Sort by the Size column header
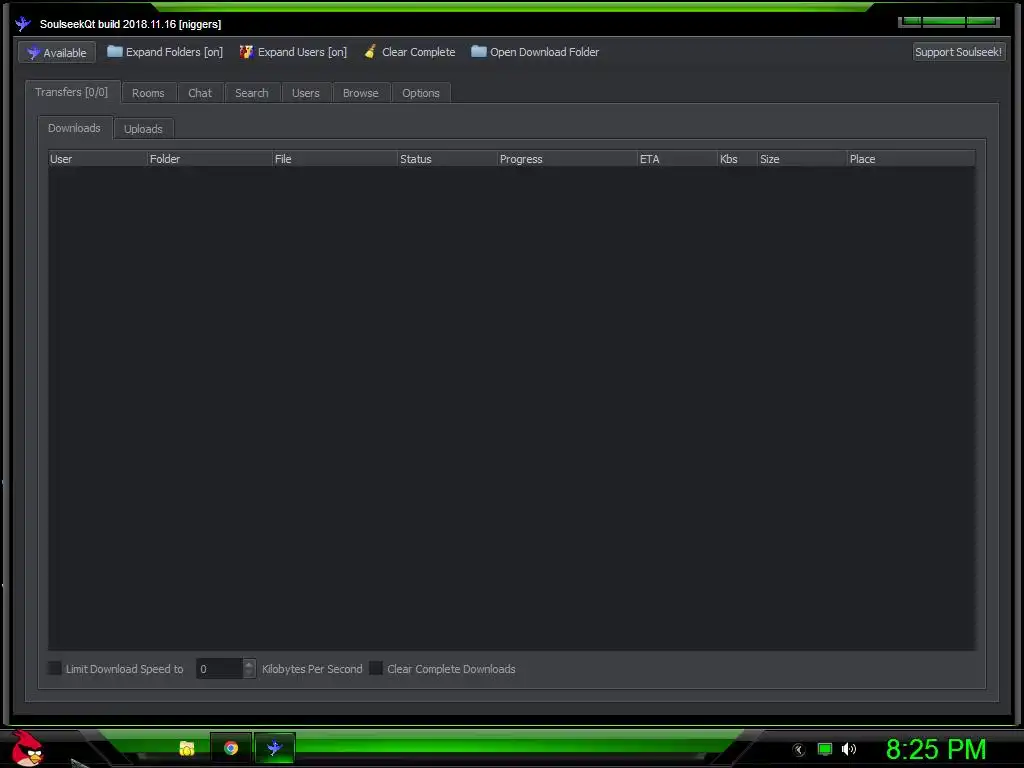 [x=803, y=159]
